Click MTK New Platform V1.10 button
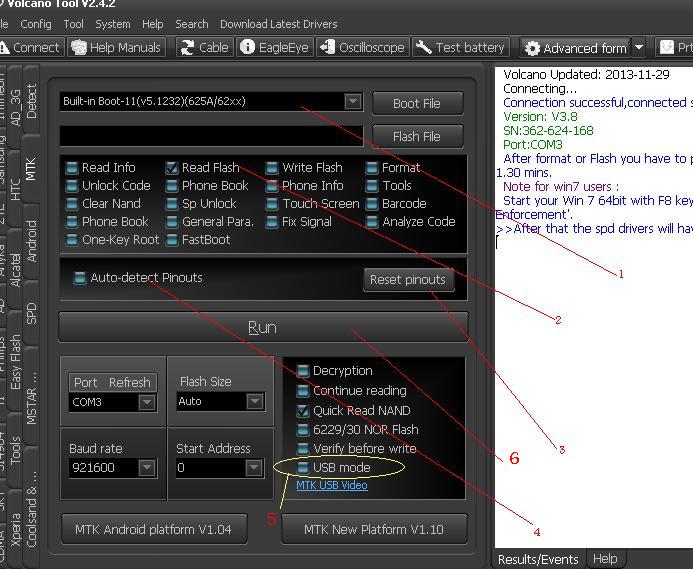 coord(374,529)
